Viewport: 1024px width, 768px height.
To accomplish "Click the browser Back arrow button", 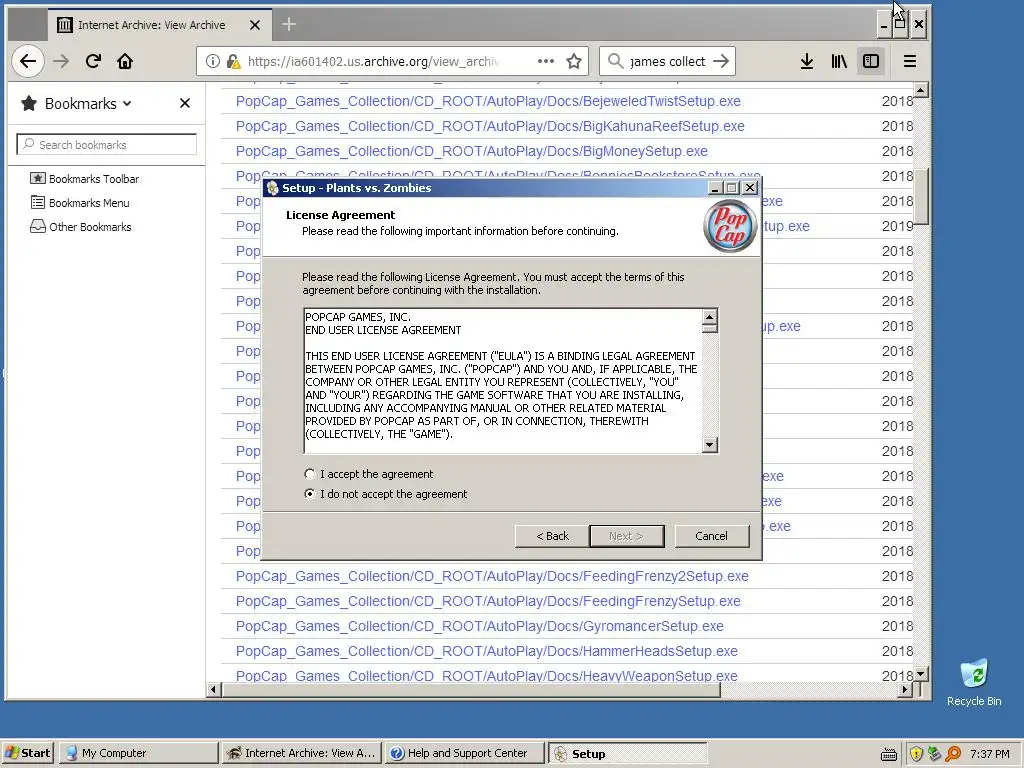I will 27,61.
